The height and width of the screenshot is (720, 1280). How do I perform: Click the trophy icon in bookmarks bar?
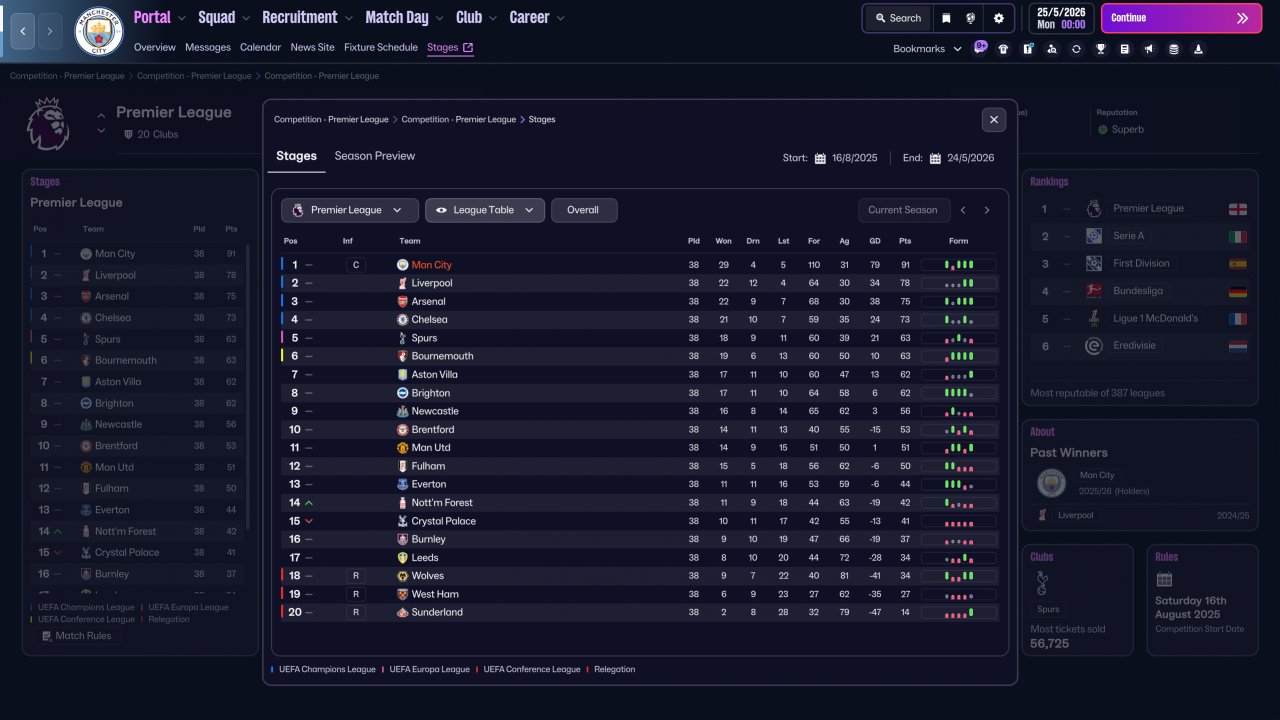pos(1101,49)
